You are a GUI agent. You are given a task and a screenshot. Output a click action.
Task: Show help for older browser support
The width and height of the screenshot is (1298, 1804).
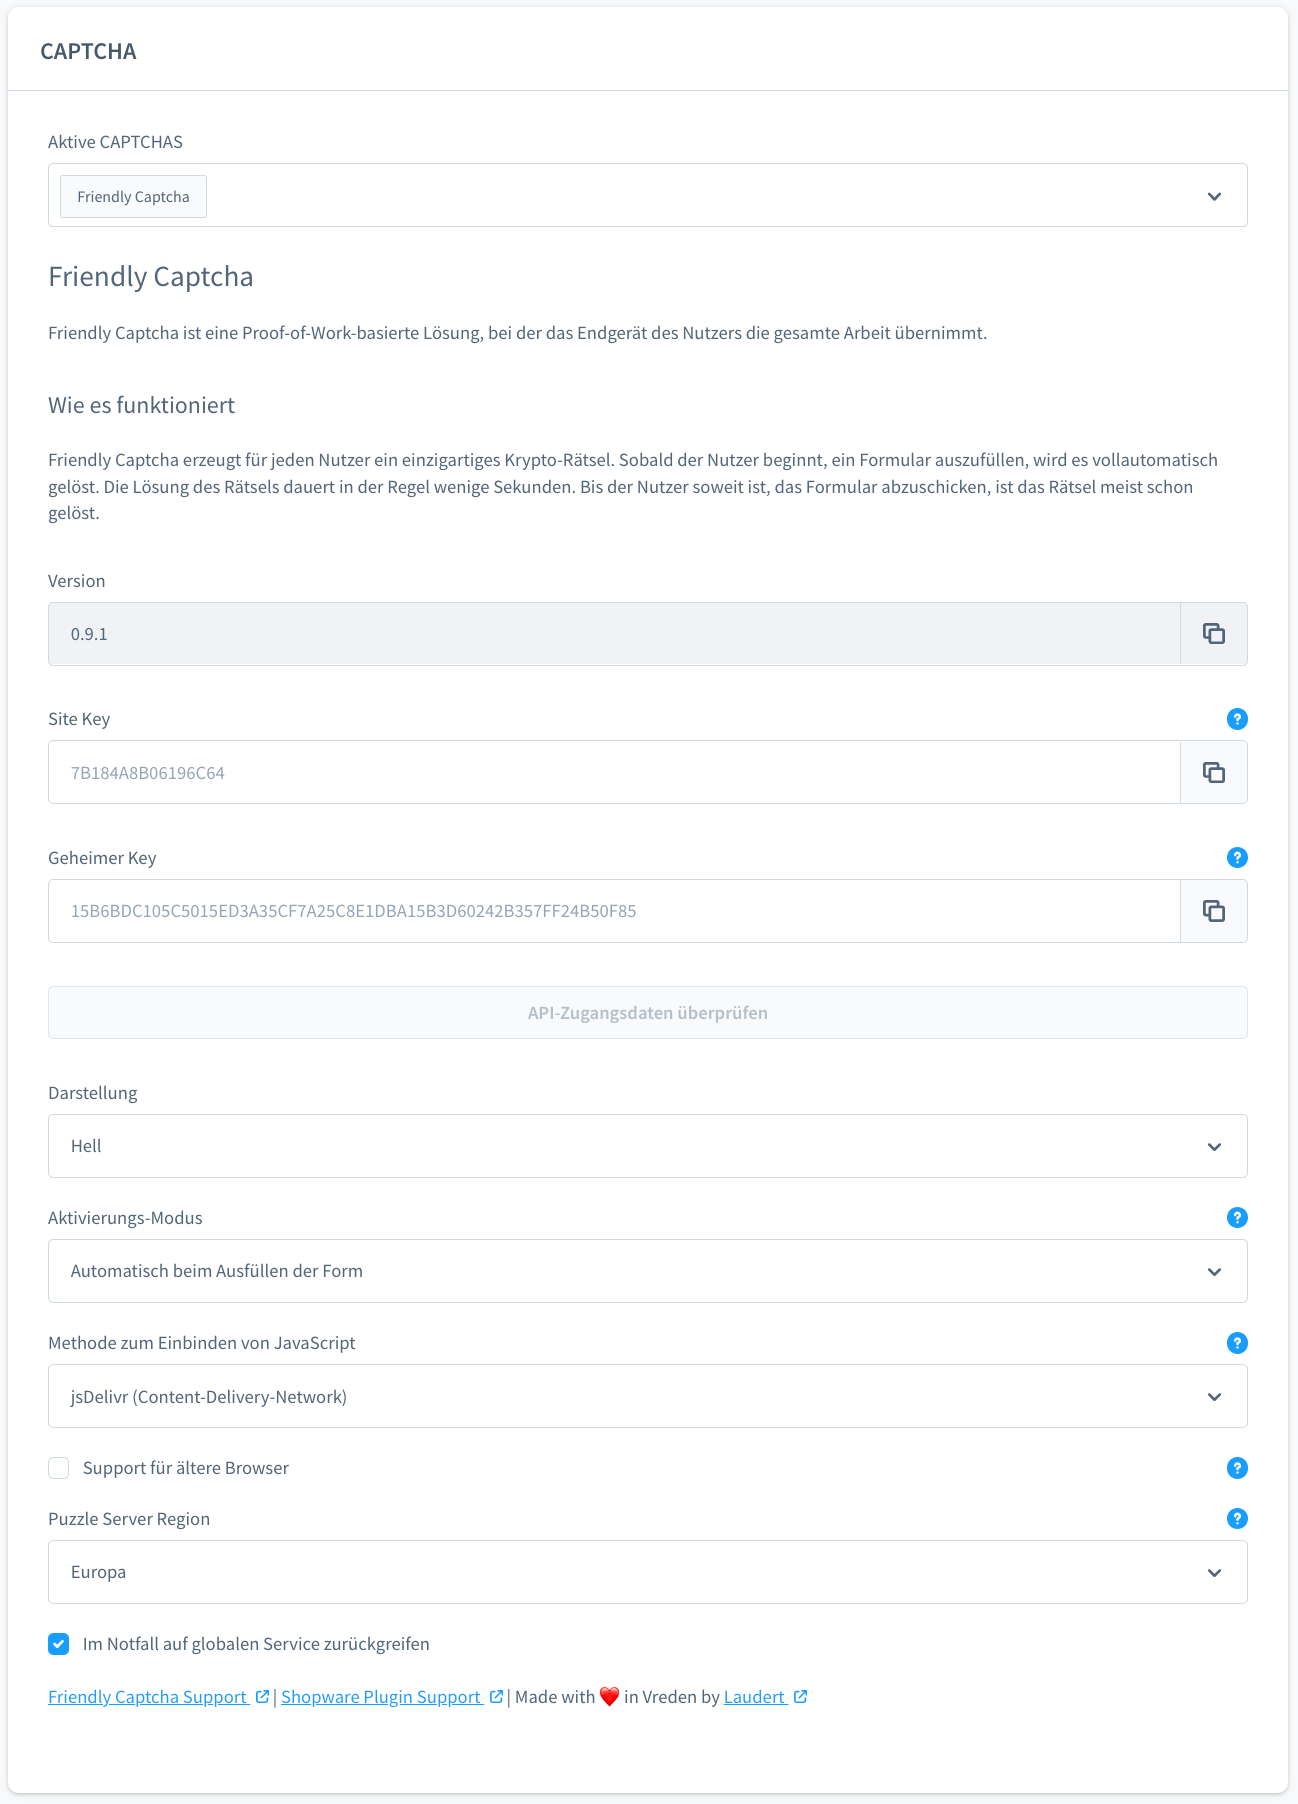1237,1468
